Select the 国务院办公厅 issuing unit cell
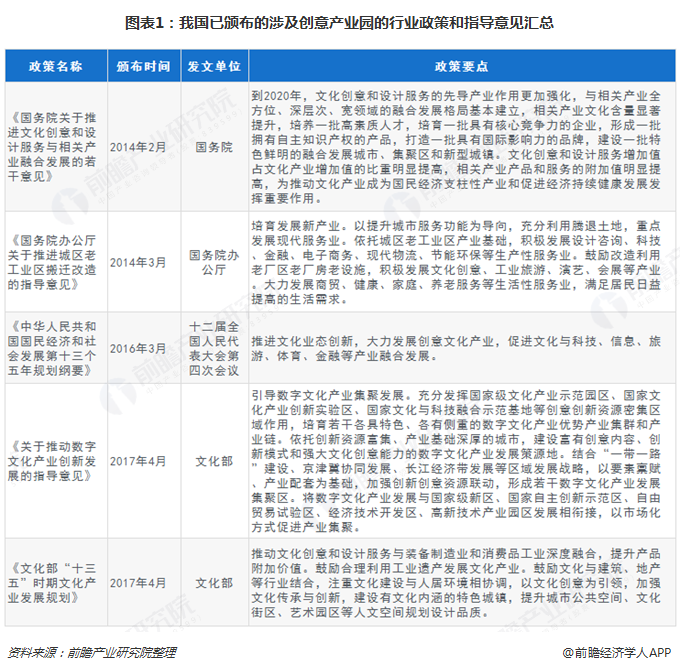Image resolution: width=680 pixels, height=671 pixels. pyautogui.click(x=212, y=261)
